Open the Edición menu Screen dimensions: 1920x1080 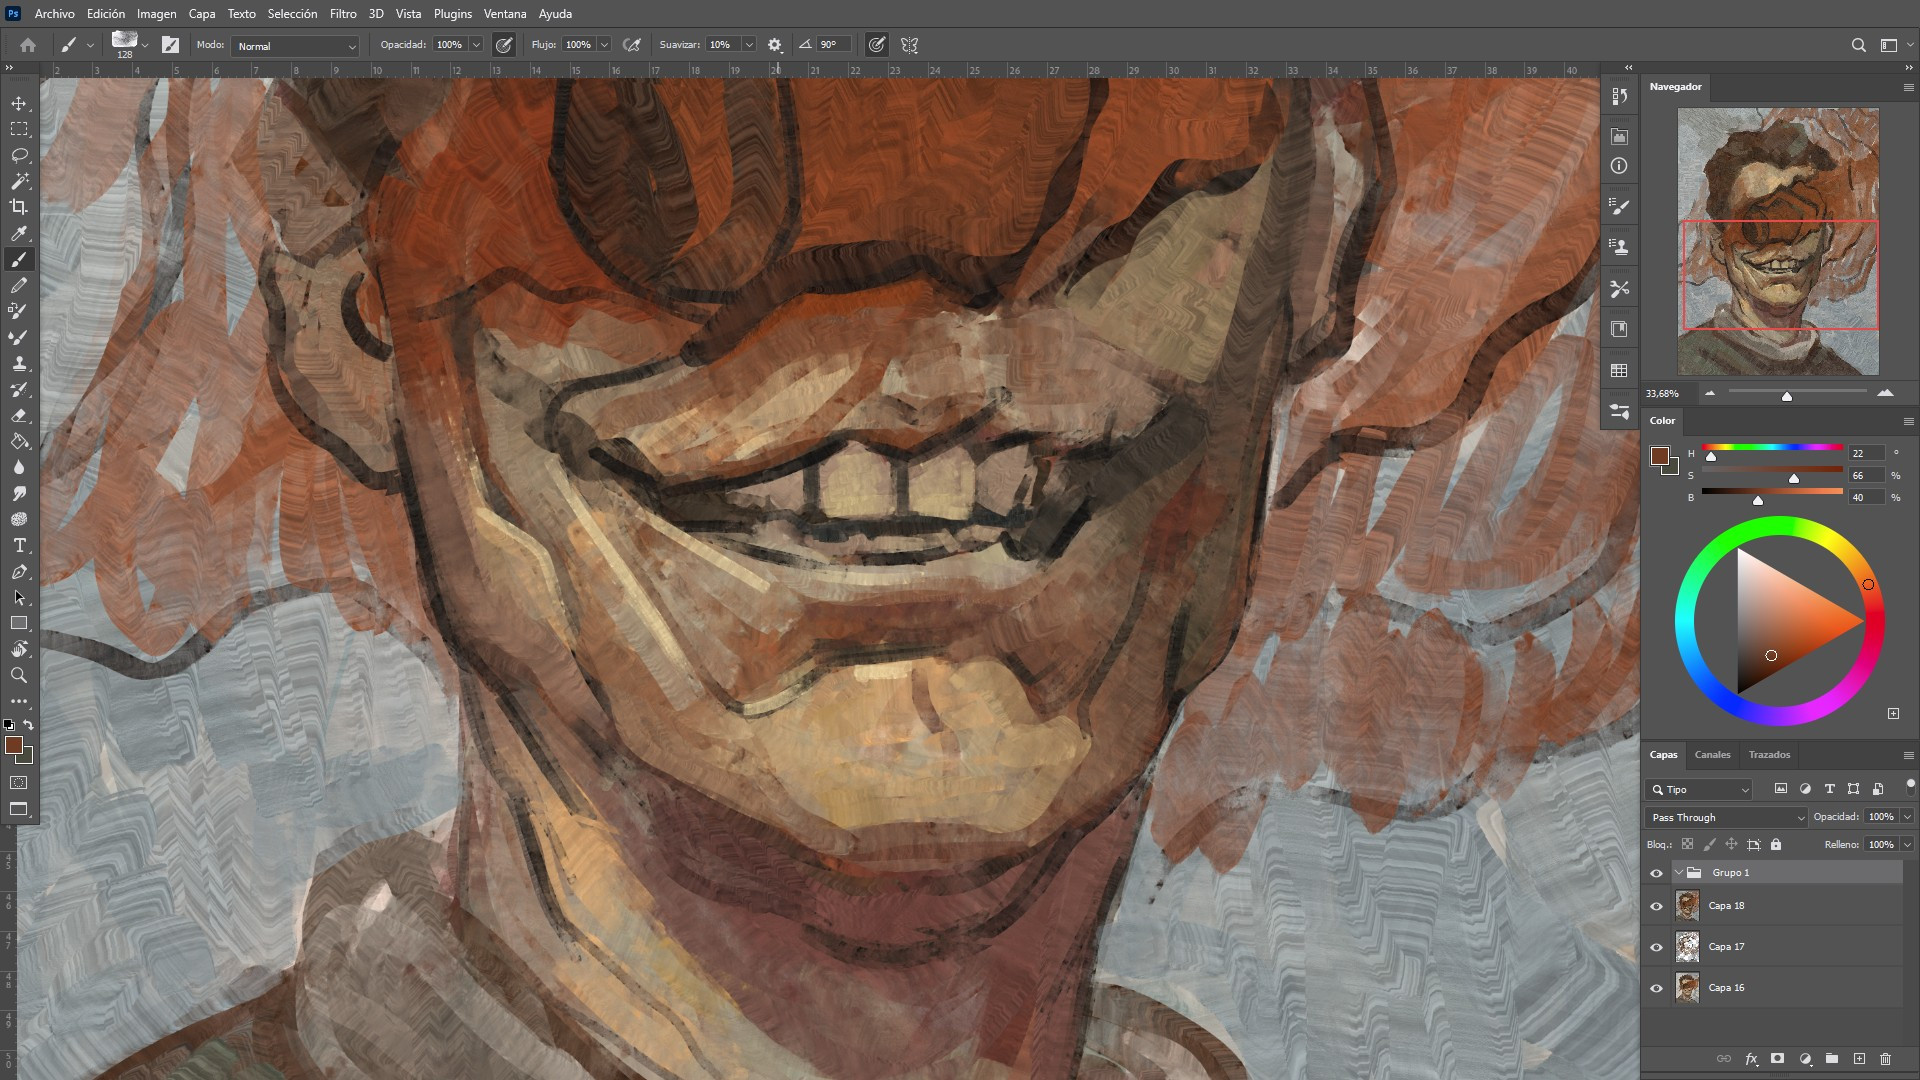pyautogui.click(x=106, y=14)
